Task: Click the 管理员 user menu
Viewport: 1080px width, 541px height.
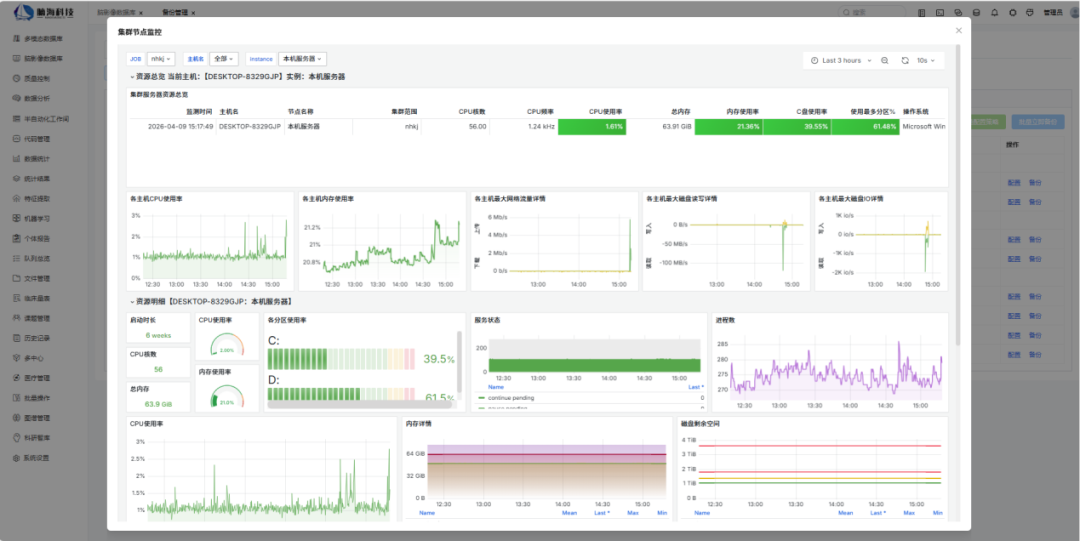Action: pos(1054,12)
